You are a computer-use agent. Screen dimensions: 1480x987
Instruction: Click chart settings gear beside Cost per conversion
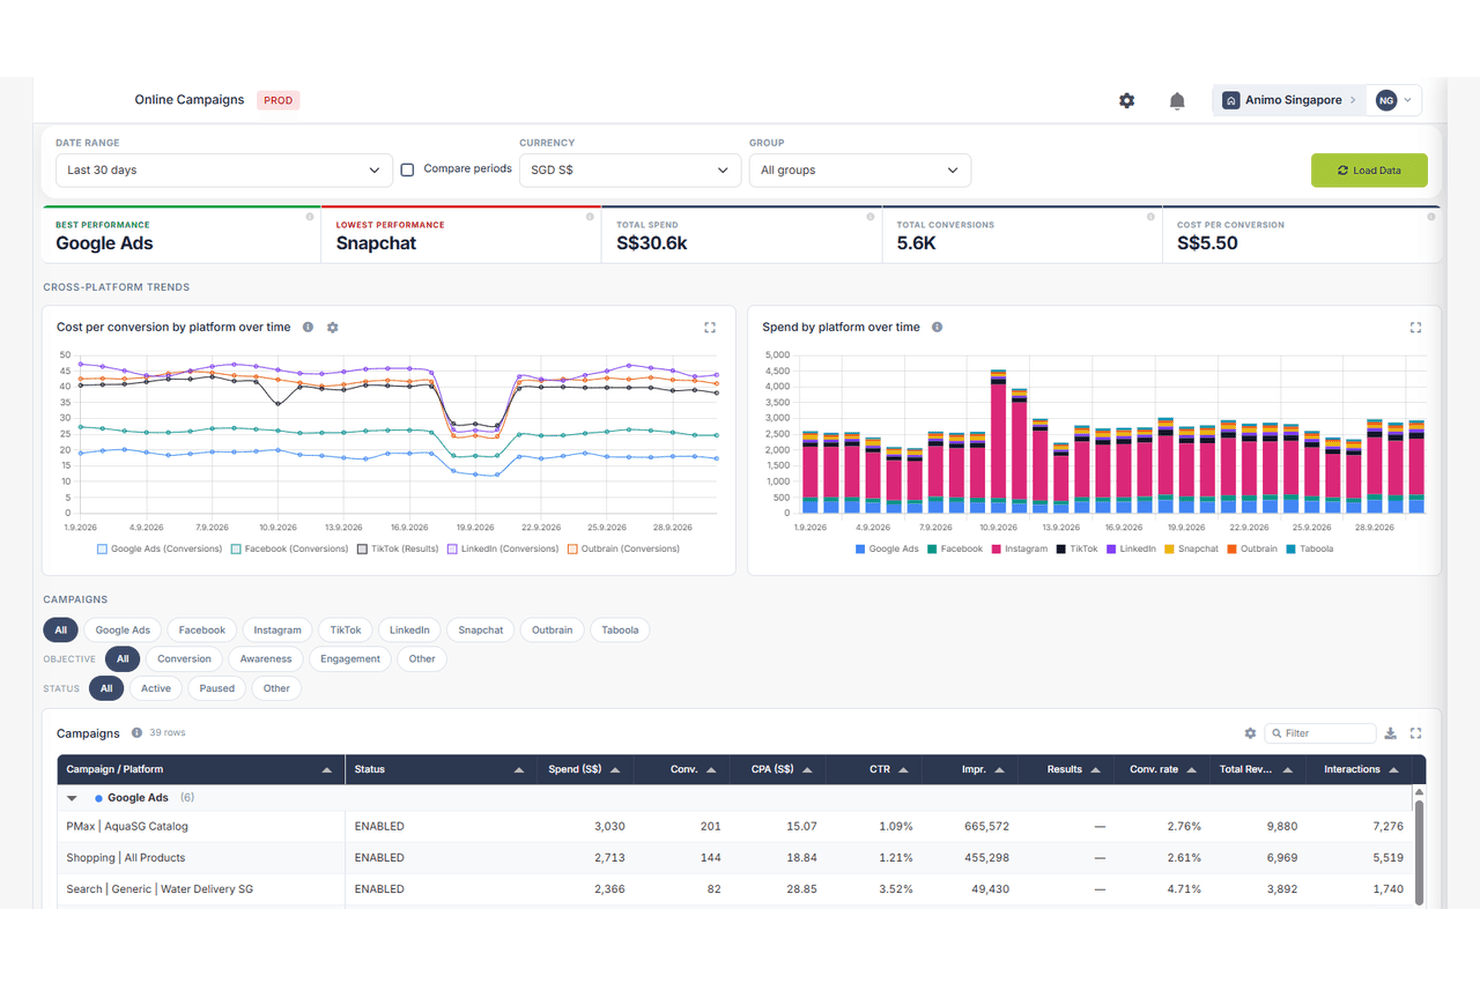point(333,327)
